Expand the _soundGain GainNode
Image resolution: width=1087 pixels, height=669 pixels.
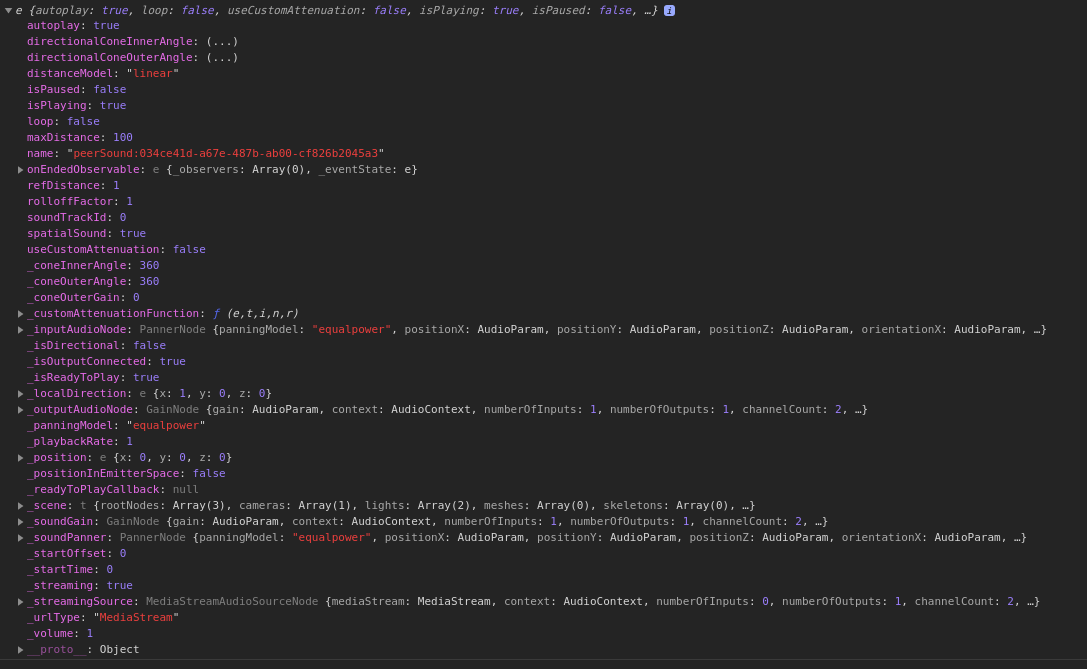click(x=21, y=522)
